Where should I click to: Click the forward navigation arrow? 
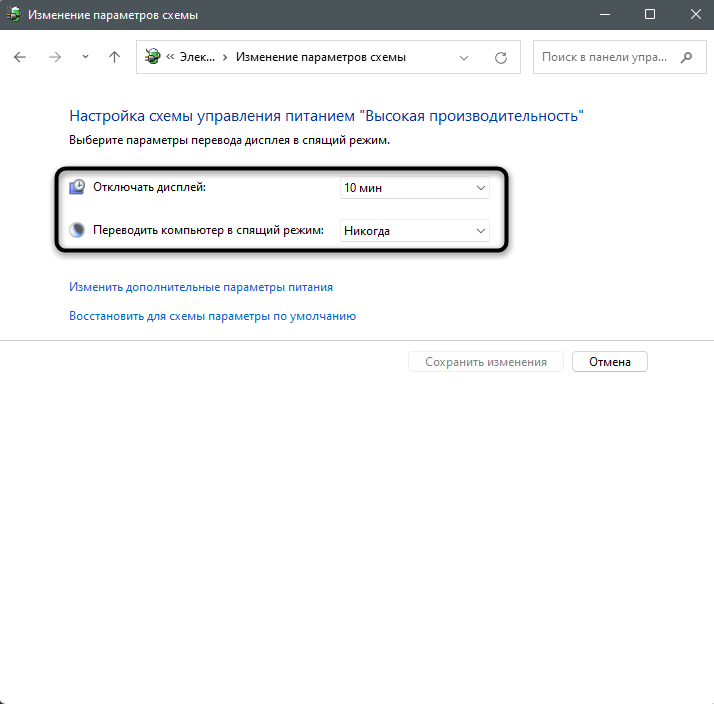(x=55, y=57)
